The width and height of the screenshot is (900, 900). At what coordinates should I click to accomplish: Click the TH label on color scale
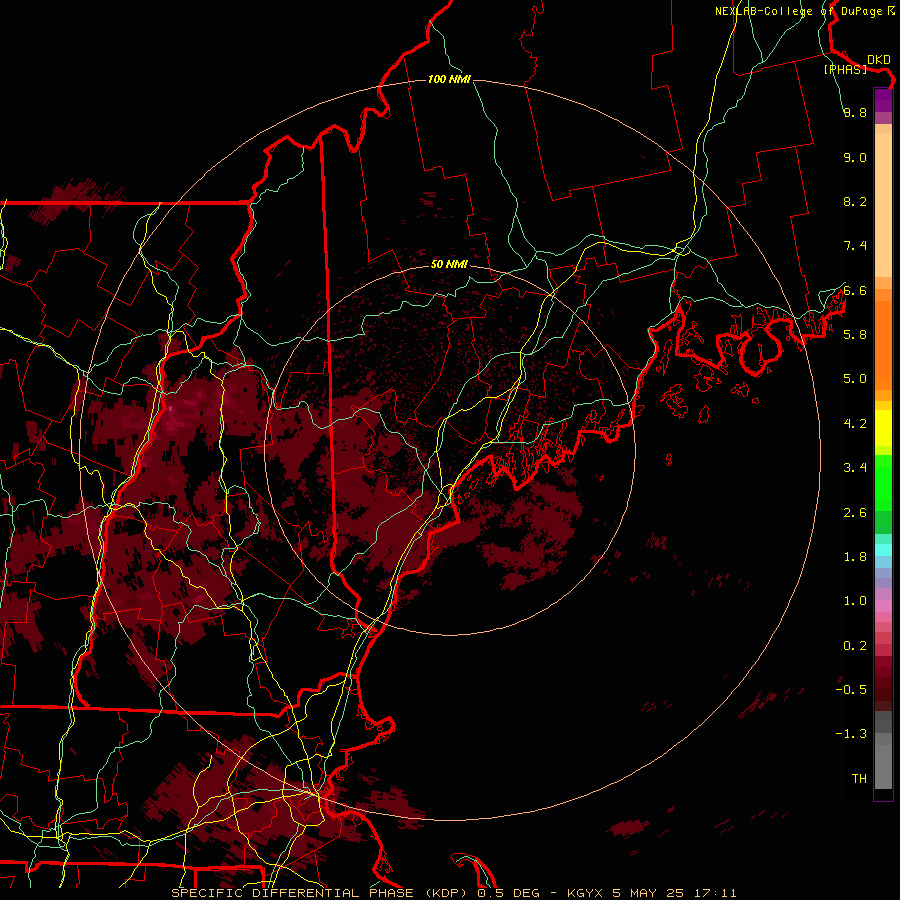(x=859, y=779)
